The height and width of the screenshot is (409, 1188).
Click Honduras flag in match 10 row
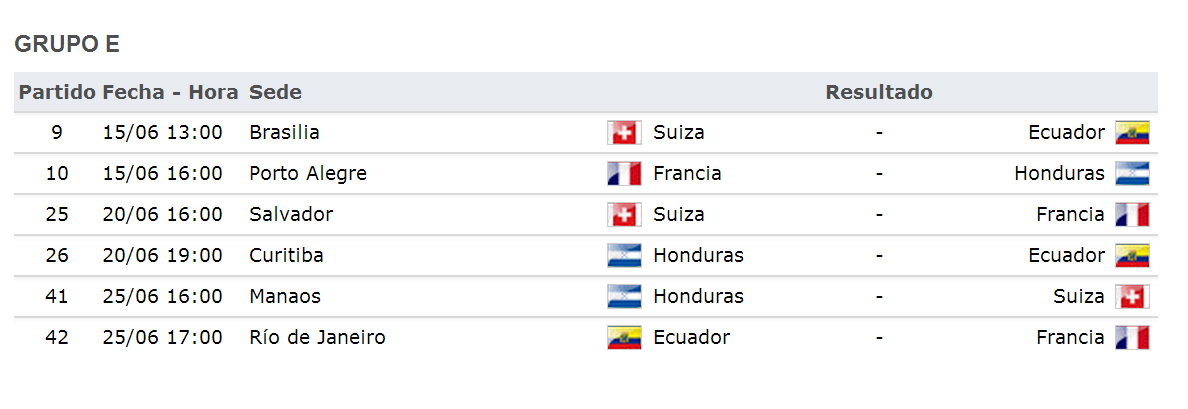click(x=1132, y=173)
